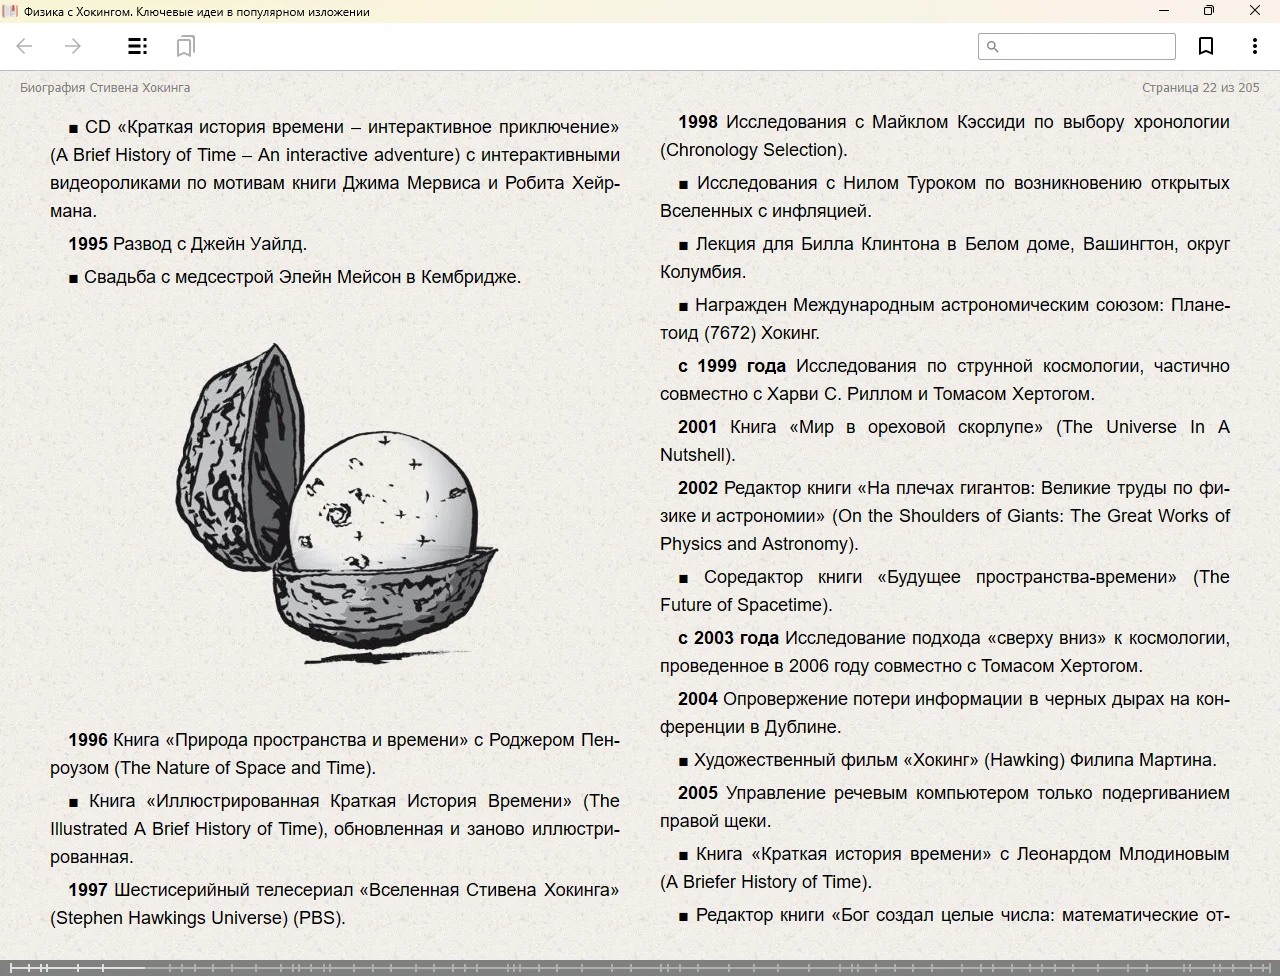Click text "Future of Spacetime)."
Image resolution: width=1280 pixels, height=976 pixels.
point(746,605)
